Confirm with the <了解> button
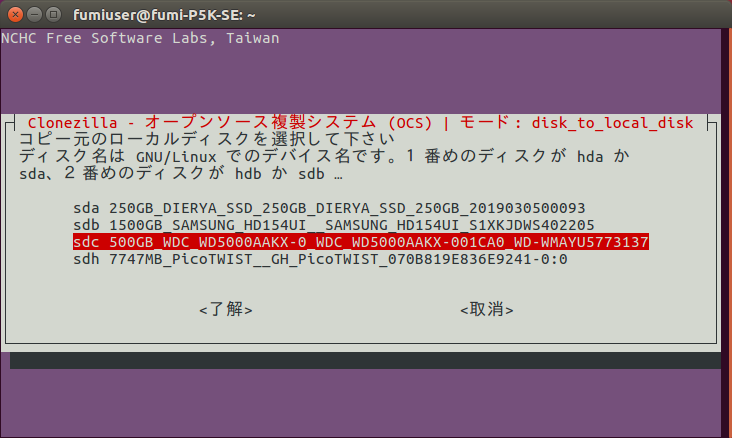 coord(226,309)
